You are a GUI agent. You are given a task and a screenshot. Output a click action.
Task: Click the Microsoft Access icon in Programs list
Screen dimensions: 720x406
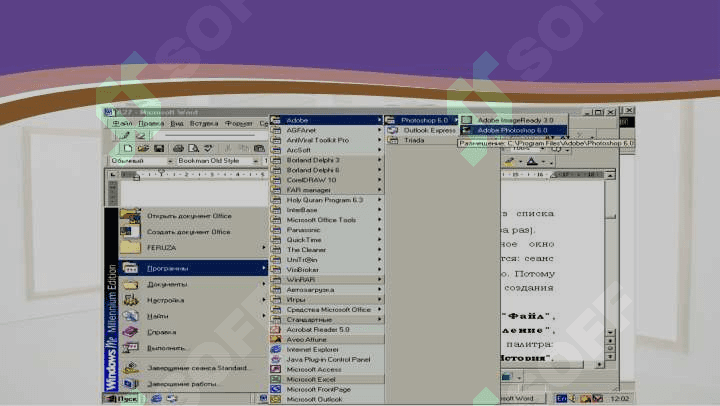coord(276,369)
